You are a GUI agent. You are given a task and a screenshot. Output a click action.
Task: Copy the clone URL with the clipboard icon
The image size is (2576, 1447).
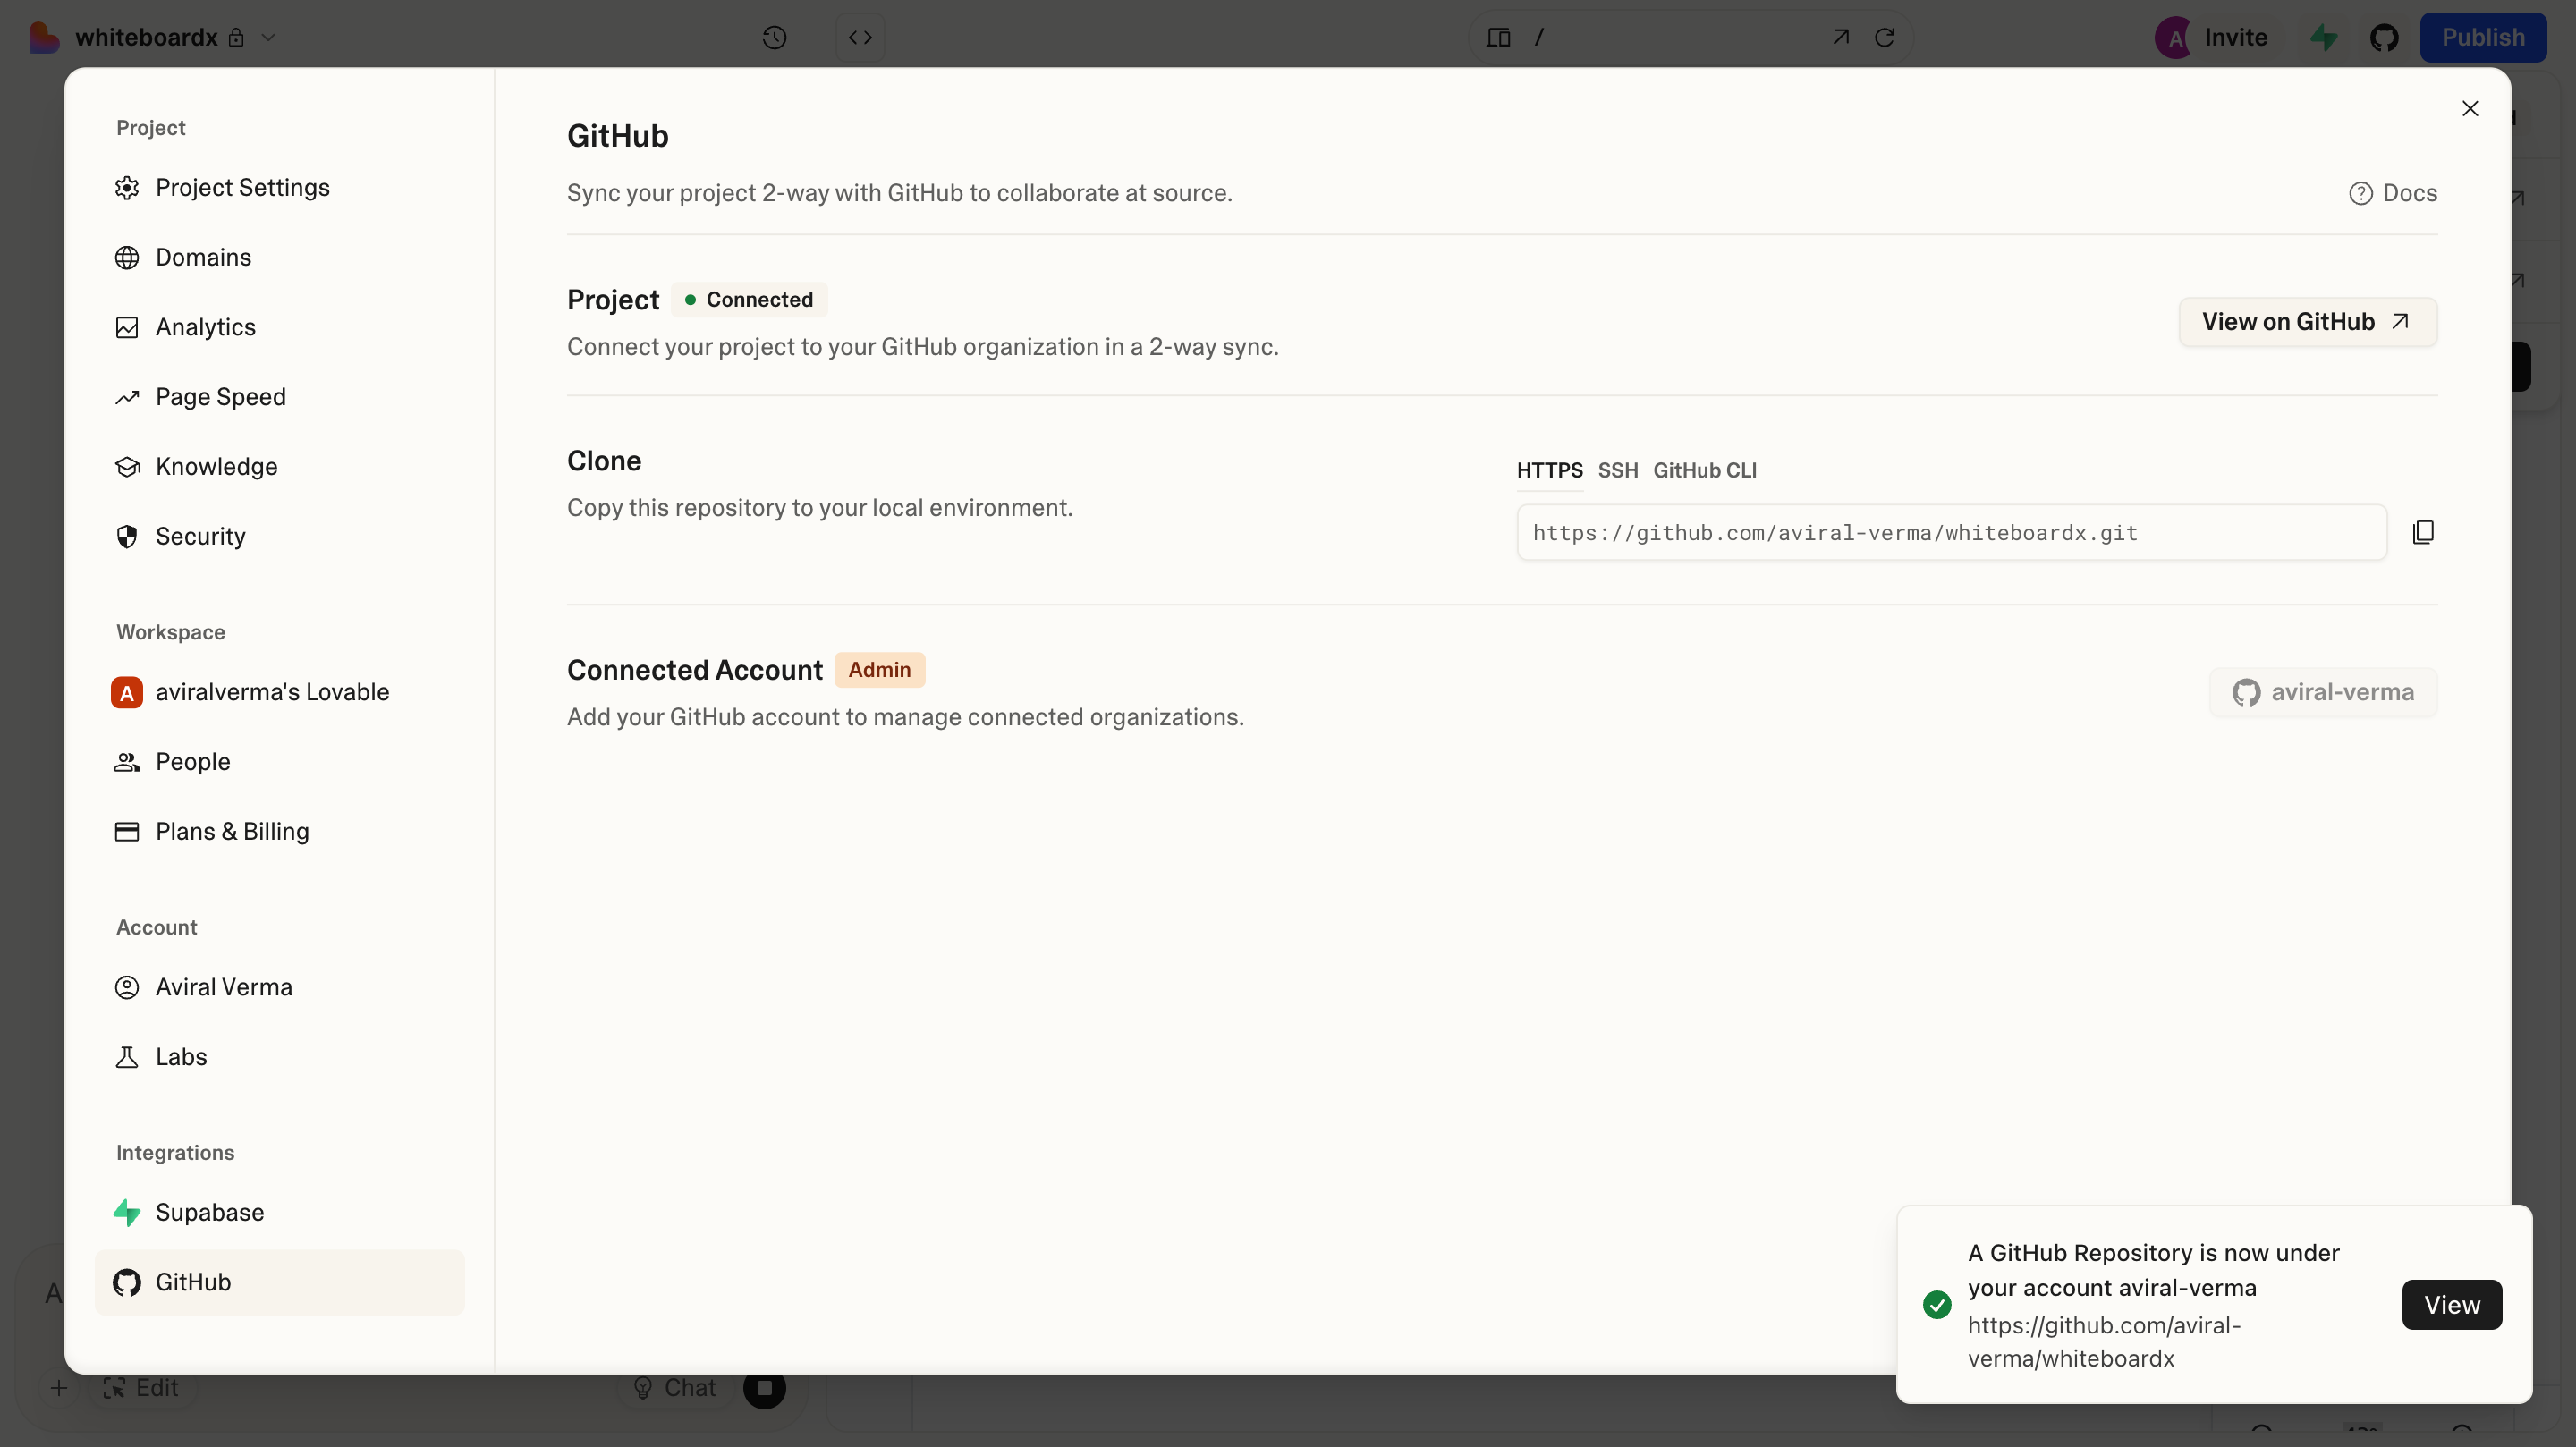coord(2422,532)
